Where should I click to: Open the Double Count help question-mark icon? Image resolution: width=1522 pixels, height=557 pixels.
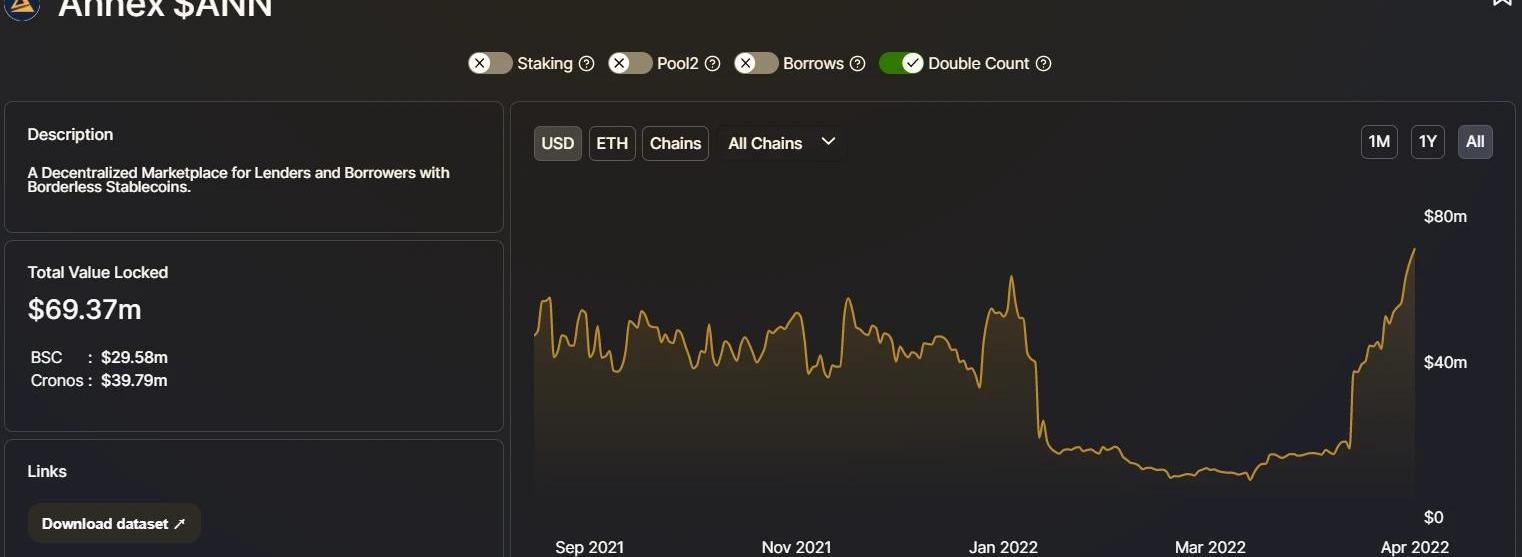click(1044, 63)
